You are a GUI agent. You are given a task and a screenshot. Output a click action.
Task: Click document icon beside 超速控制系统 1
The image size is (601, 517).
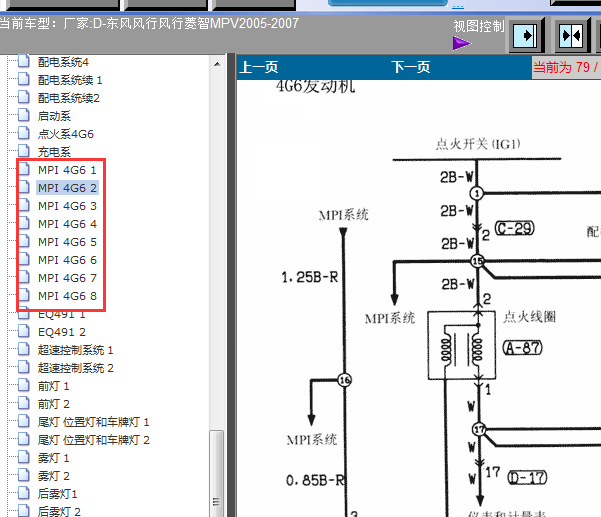(24, 350)
